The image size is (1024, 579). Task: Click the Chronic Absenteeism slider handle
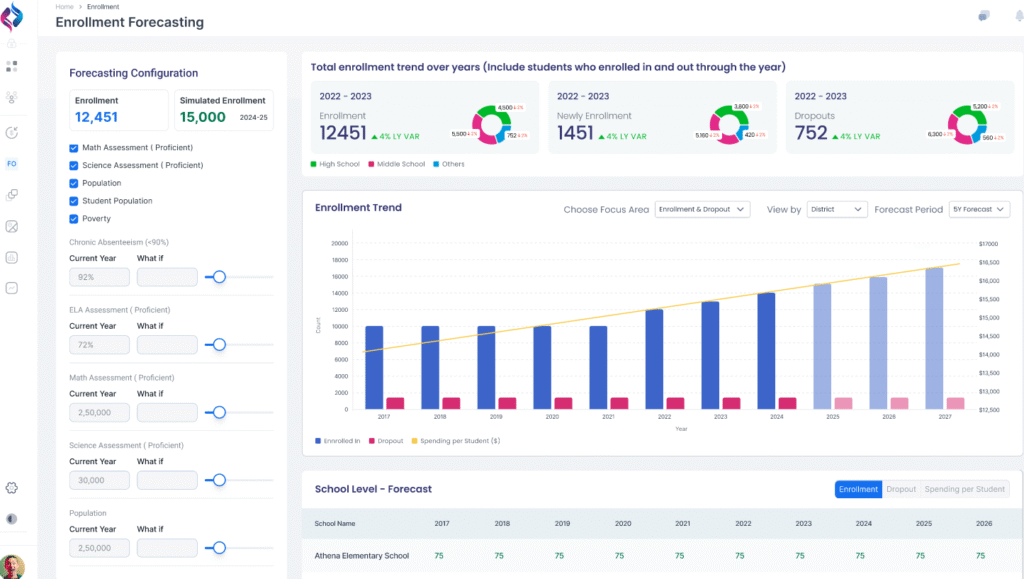click(x=219, y=277)
